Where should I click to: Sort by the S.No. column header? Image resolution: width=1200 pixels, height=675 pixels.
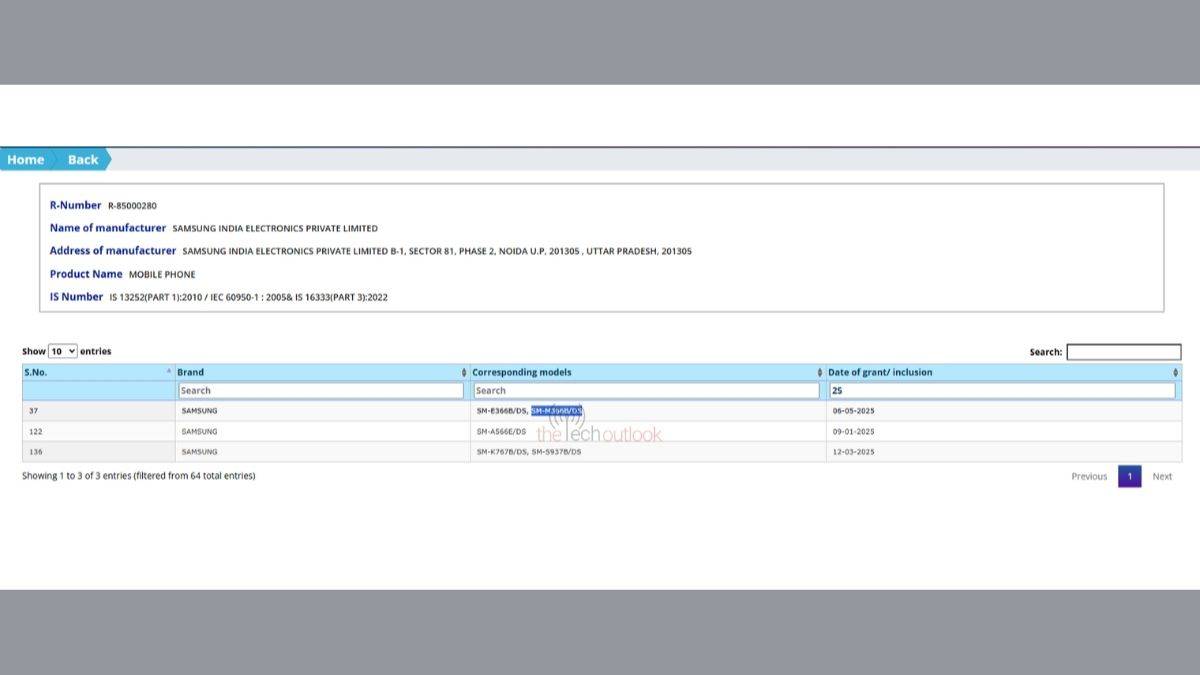(x=98, y=372)
